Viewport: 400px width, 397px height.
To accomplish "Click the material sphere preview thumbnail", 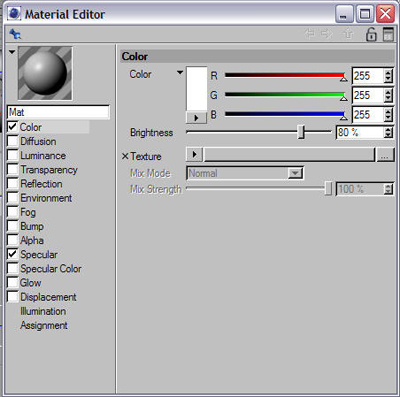I will pos(45,73).
